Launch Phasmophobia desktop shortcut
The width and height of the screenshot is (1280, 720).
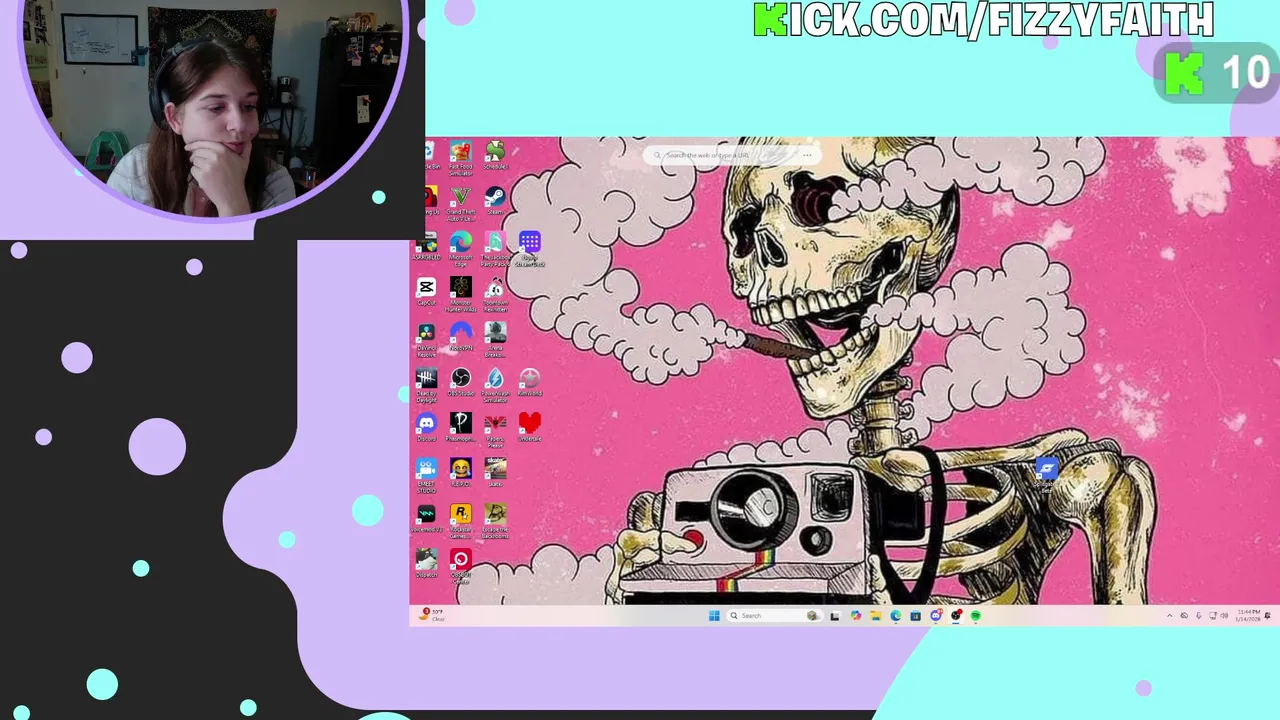[x=460, y=427]
